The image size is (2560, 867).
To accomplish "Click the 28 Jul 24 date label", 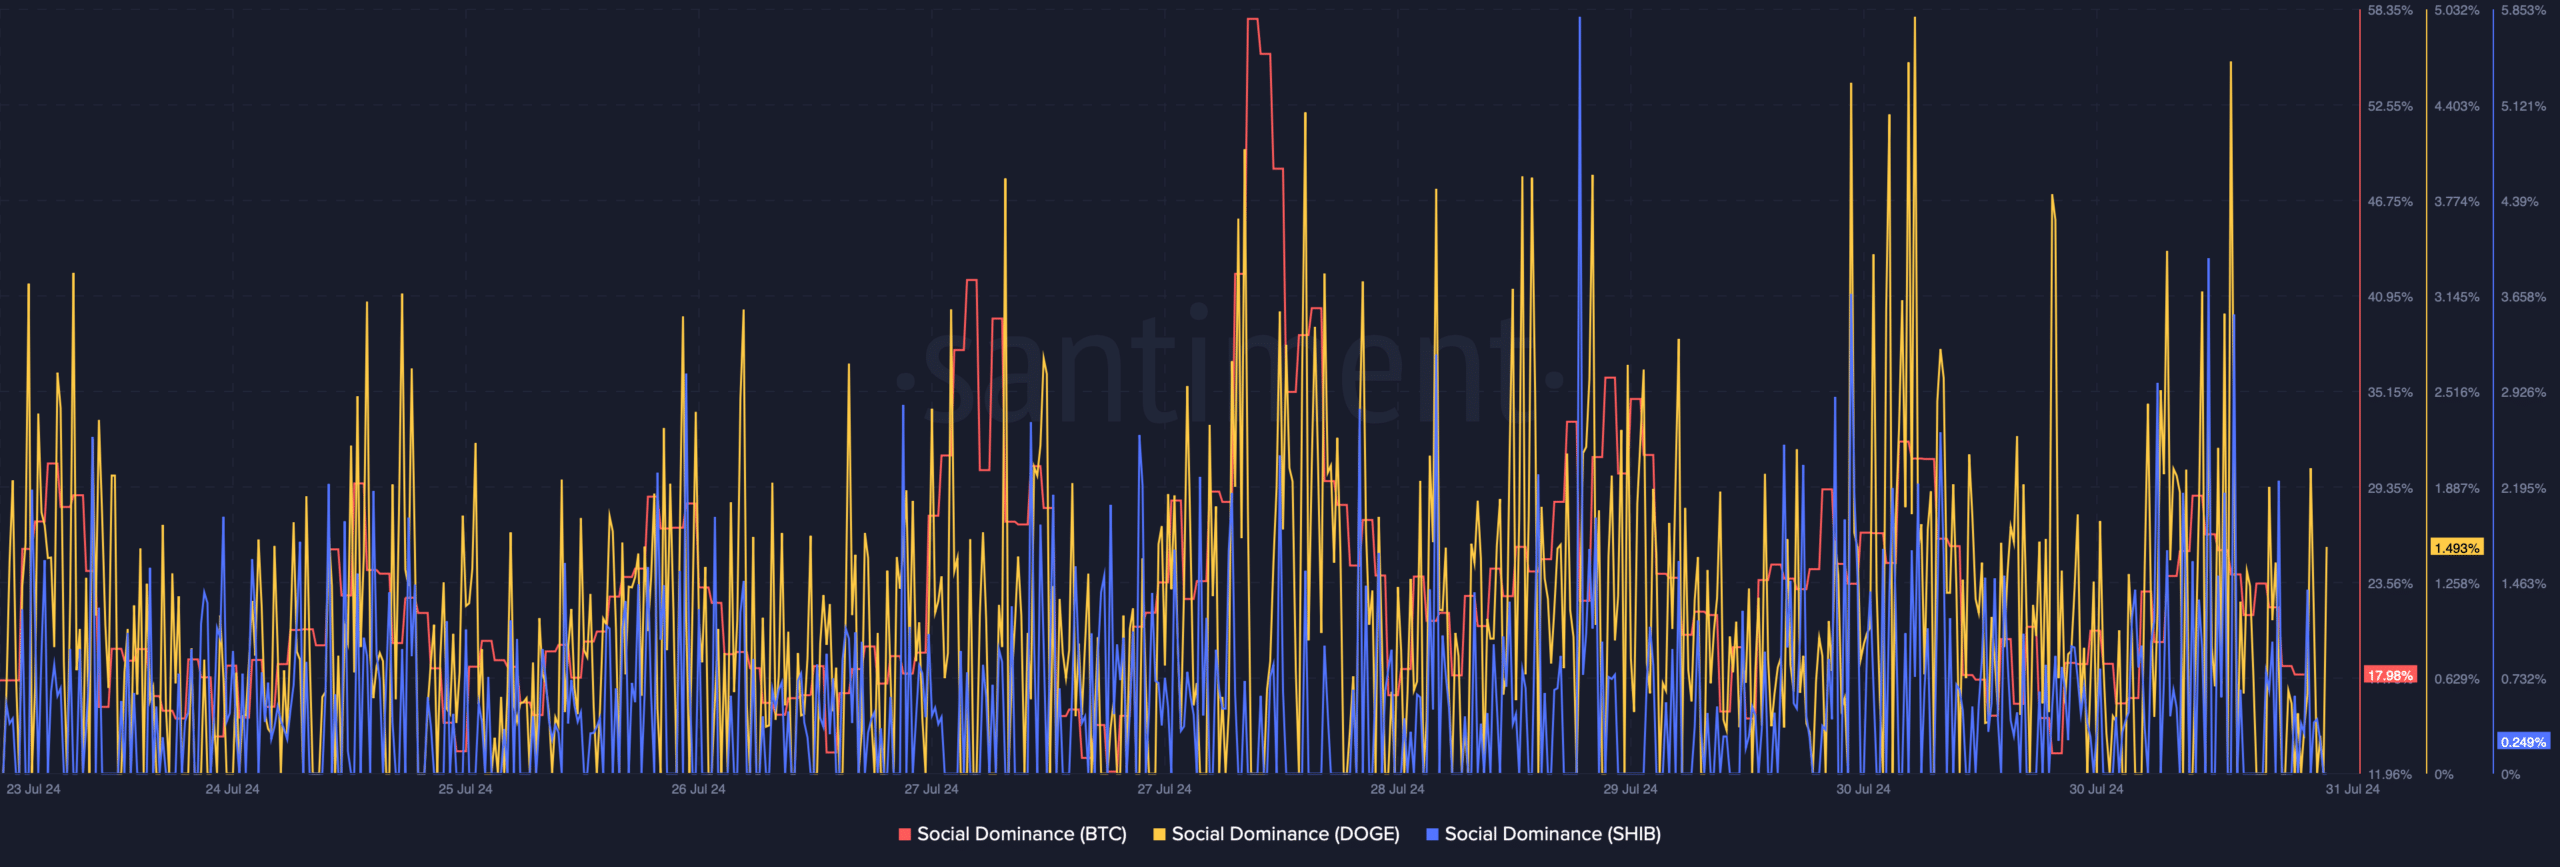I will (1397, 789).
